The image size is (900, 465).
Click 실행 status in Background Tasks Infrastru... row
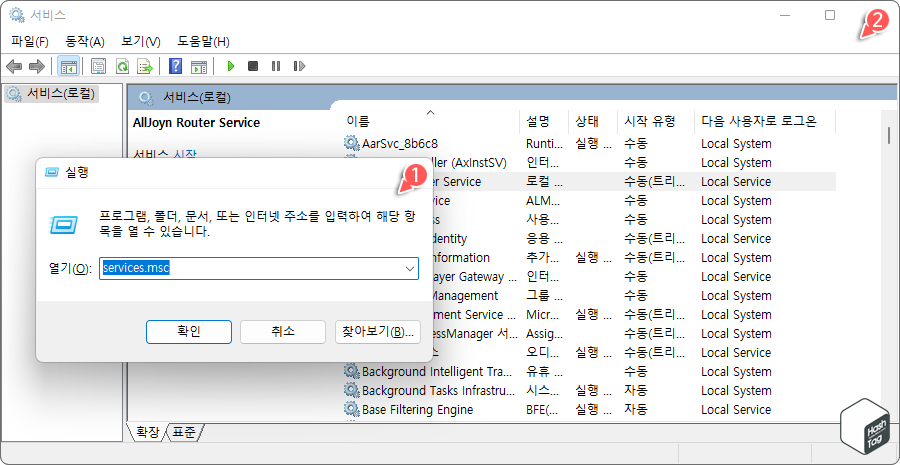(593, 390)
